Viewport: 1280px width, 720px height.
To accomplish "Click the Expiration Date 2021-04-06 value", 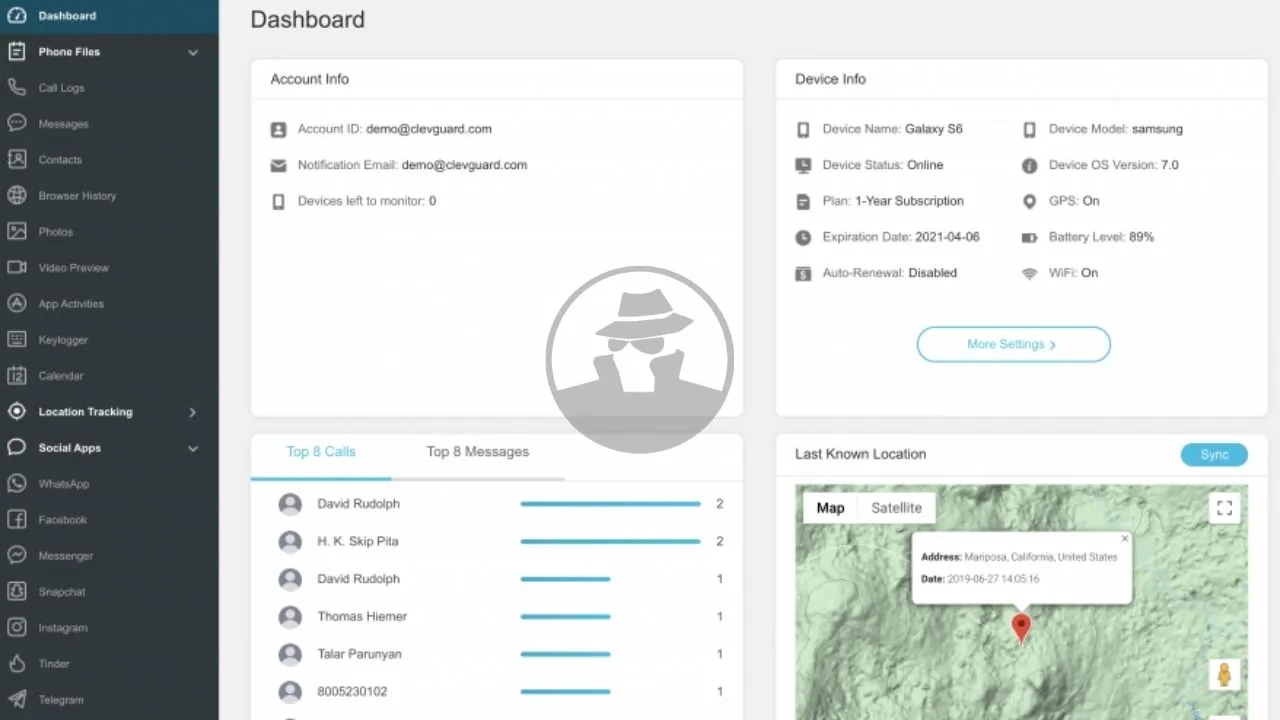I will coord(947,237).
